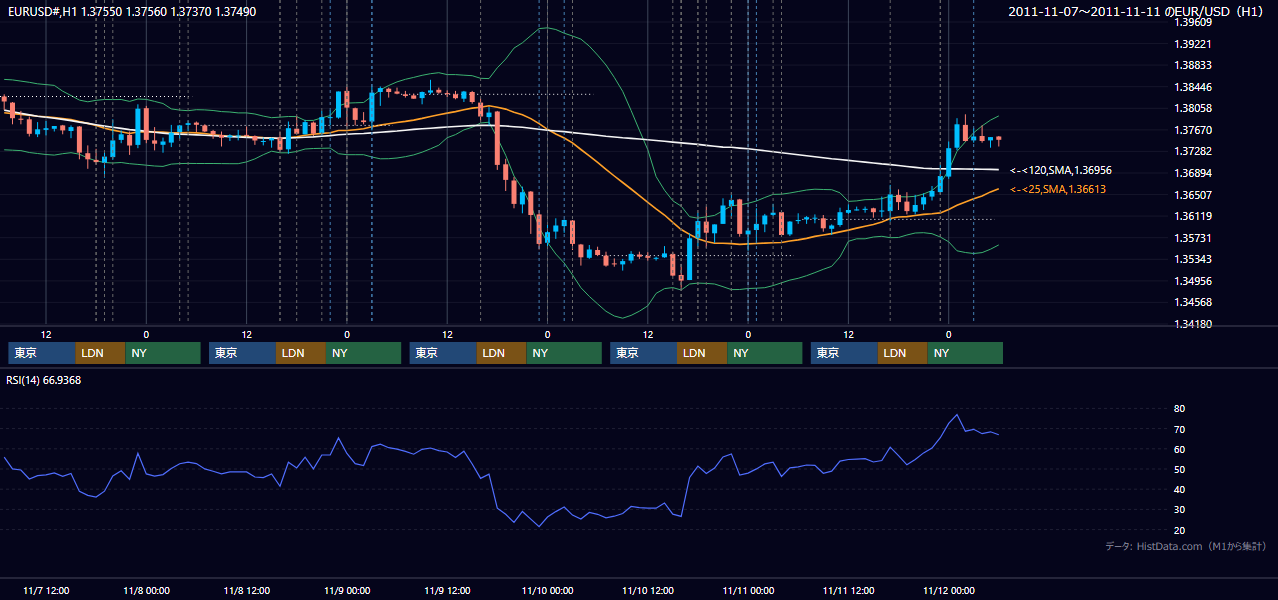
Task: Click price axis value 1.36119
Action: pyautogui.click(x=1192, y=216)
